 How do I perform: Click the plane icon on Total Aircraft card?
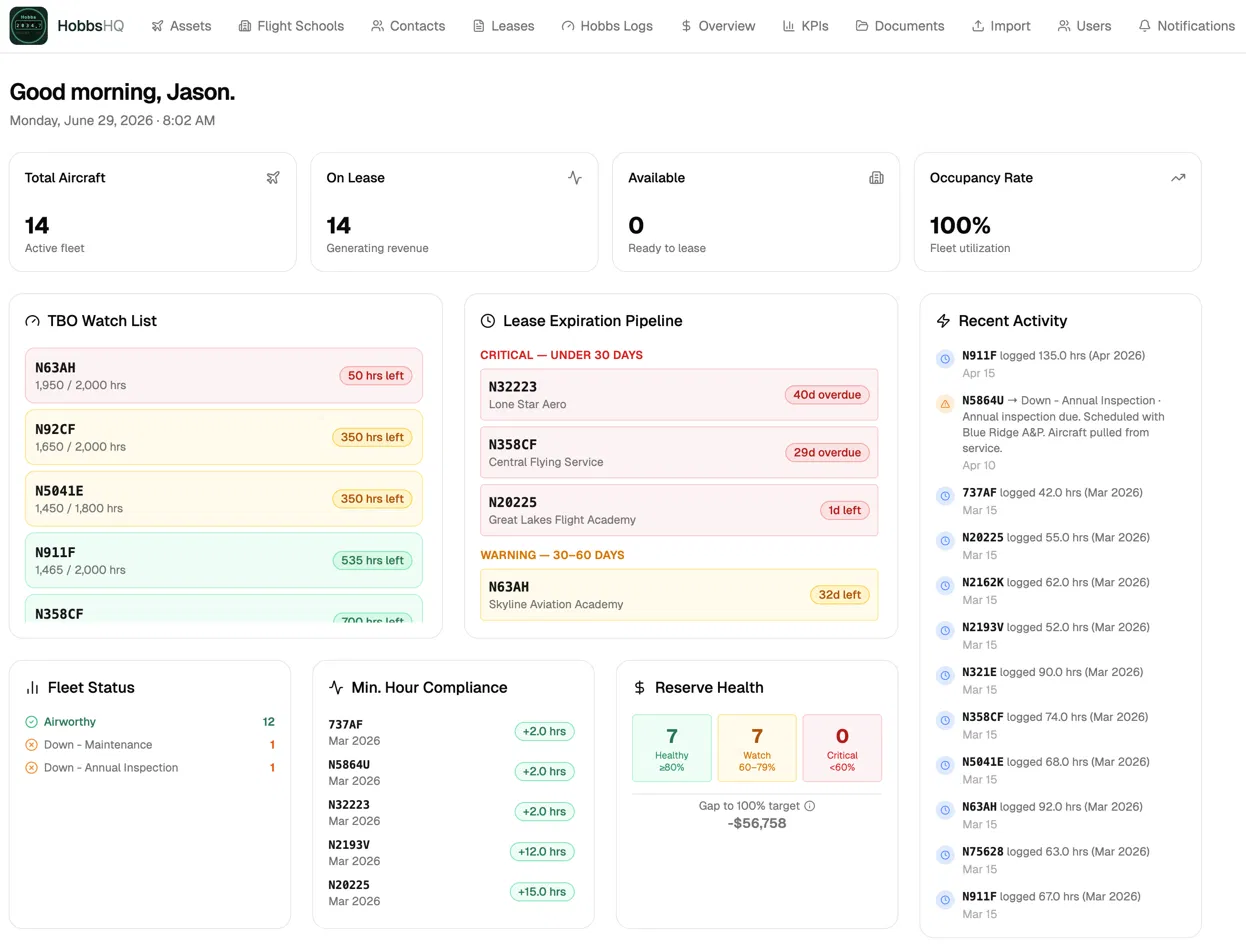point(273,178)
